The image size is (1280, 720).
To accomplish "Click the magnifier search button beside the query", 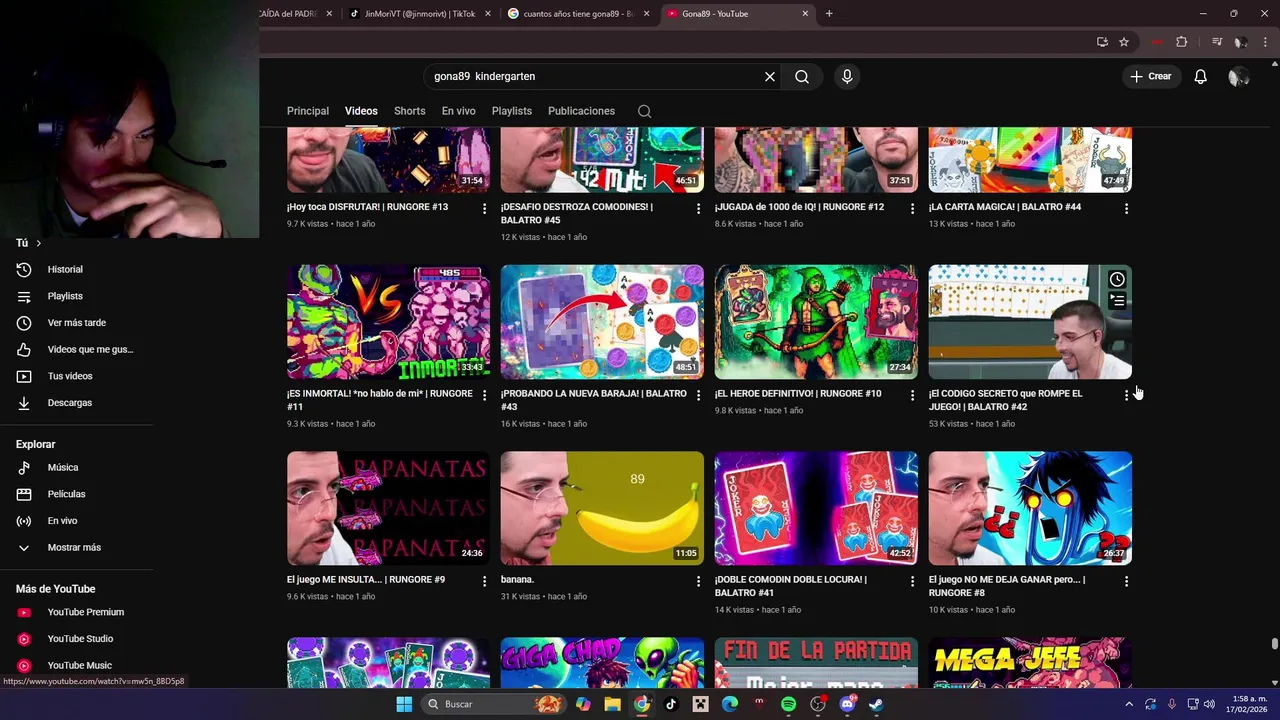I will (802, 76).
